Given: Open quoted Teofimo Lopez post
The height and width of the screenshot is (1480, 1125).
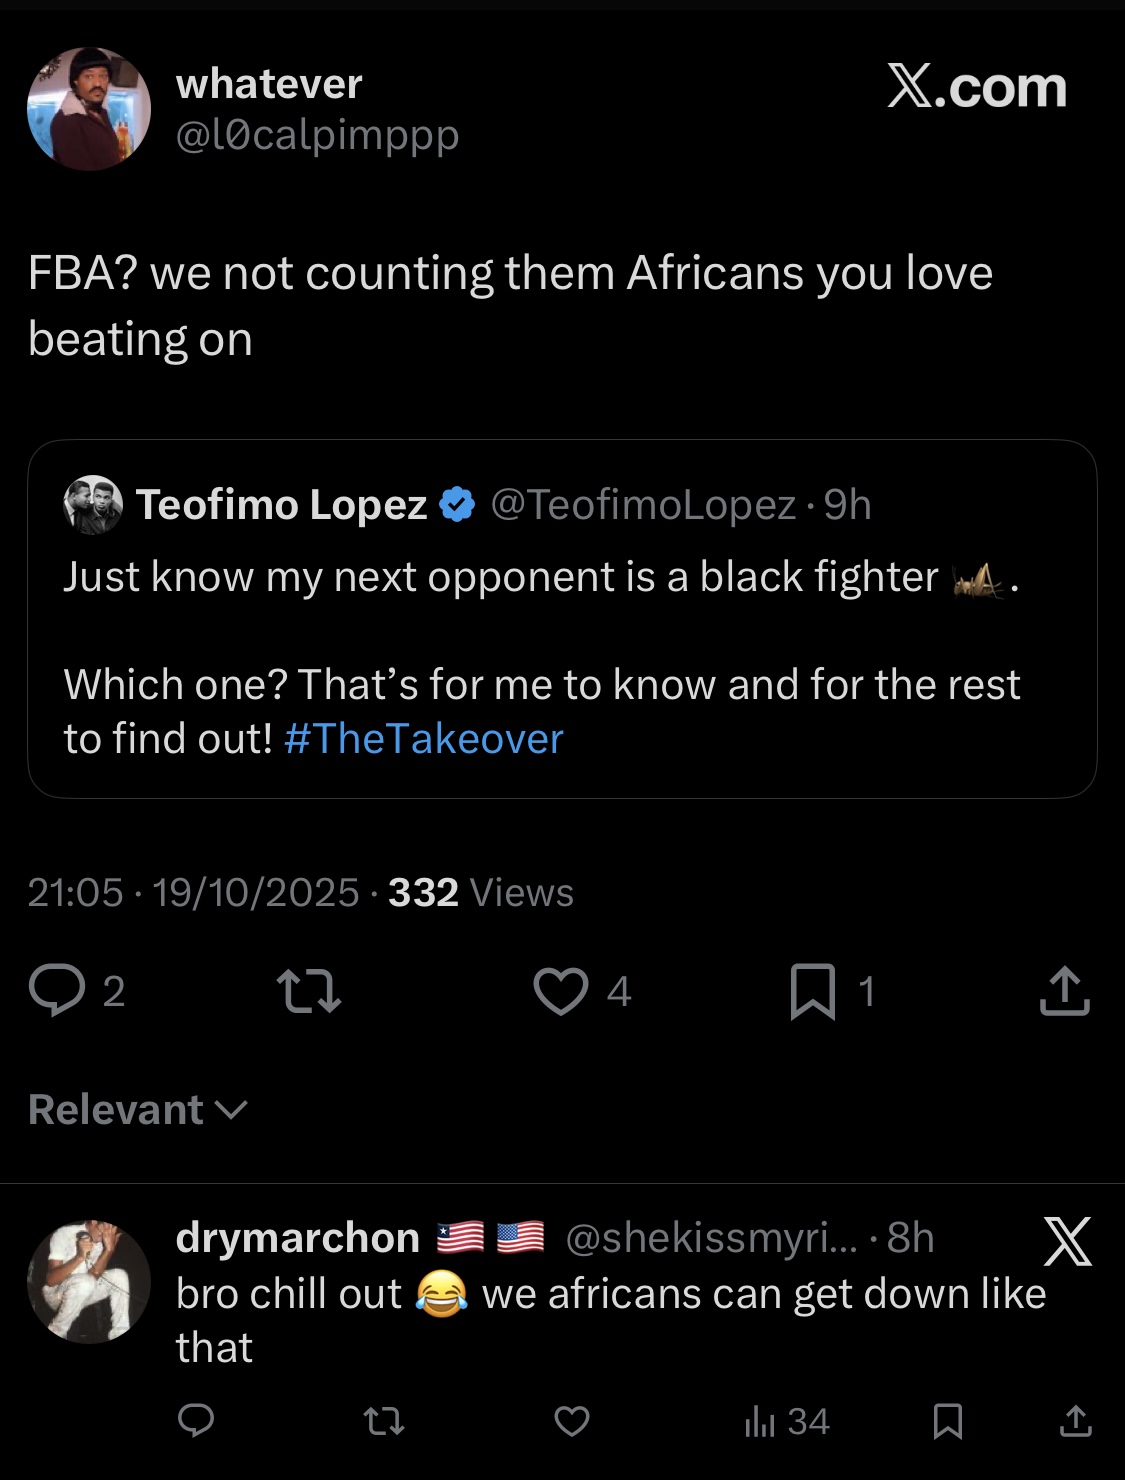Looking at the screenshot, I should [x=562, y=619].
